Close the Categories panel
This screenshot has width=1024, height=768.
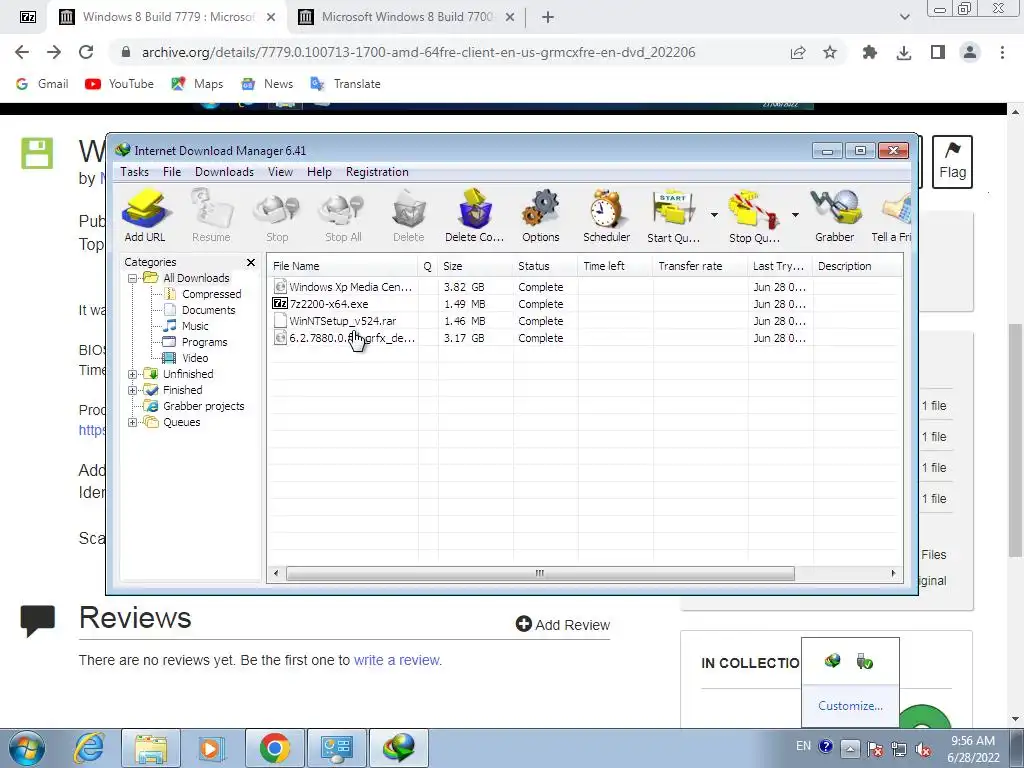(251, 262)
